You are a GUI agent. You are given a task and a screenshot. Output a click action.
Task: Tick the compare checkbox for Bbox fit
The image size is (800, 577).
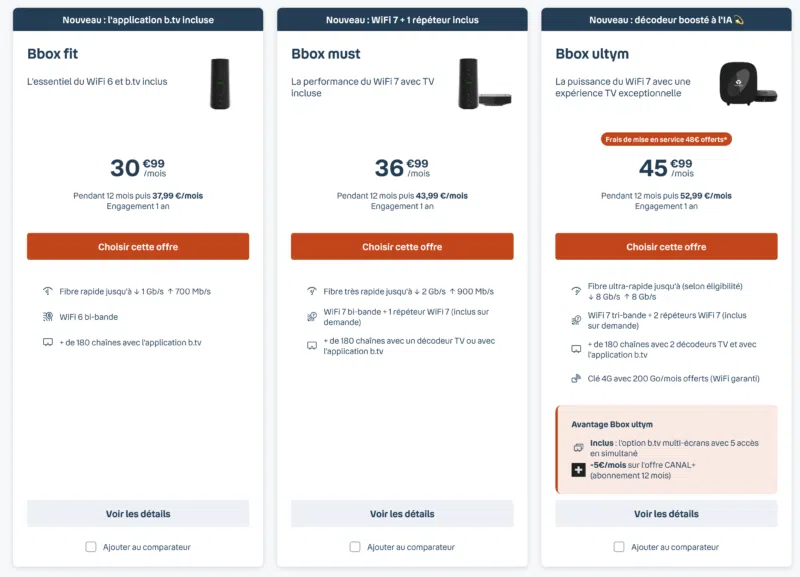coord(91,547)
